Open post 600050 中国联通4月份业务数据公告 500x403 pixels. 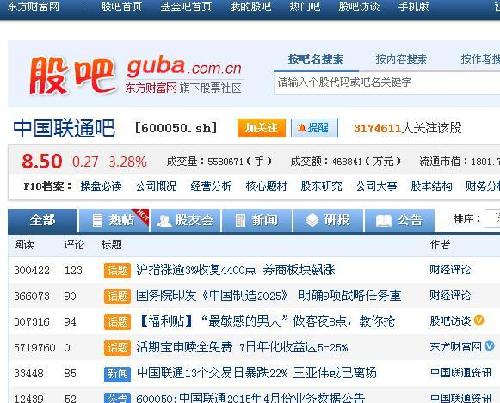pyautogui.click(x=250, y=398)
